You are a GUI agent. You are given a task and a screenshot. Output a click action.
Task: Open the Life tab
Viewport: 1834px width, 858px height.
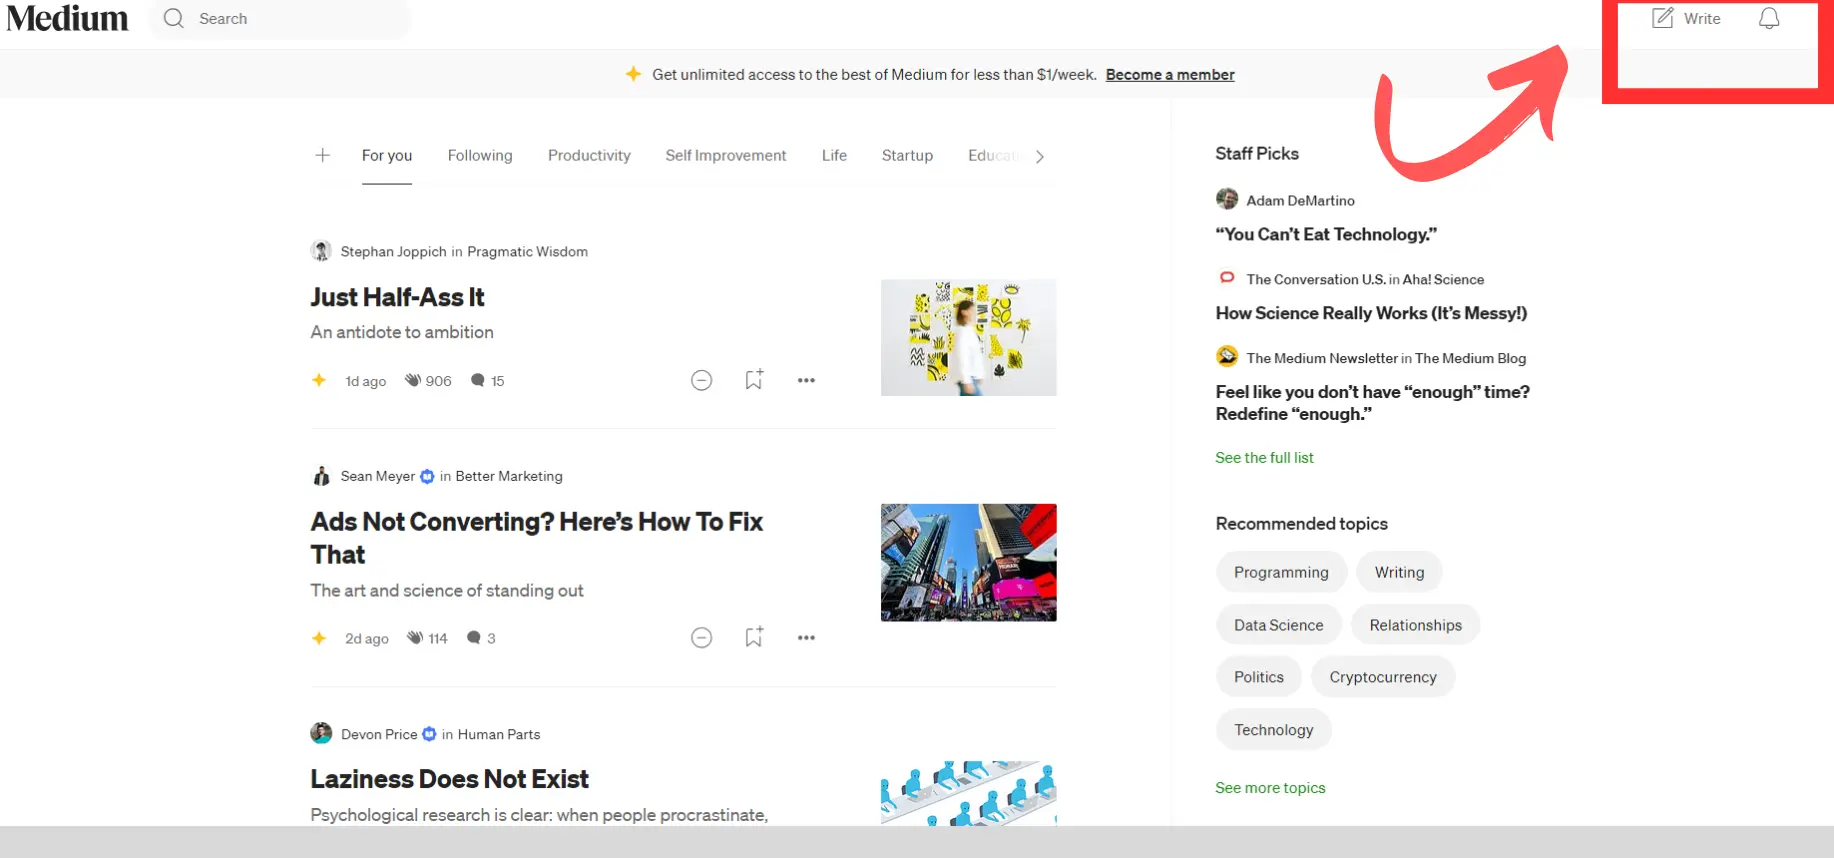click(834, 155)
